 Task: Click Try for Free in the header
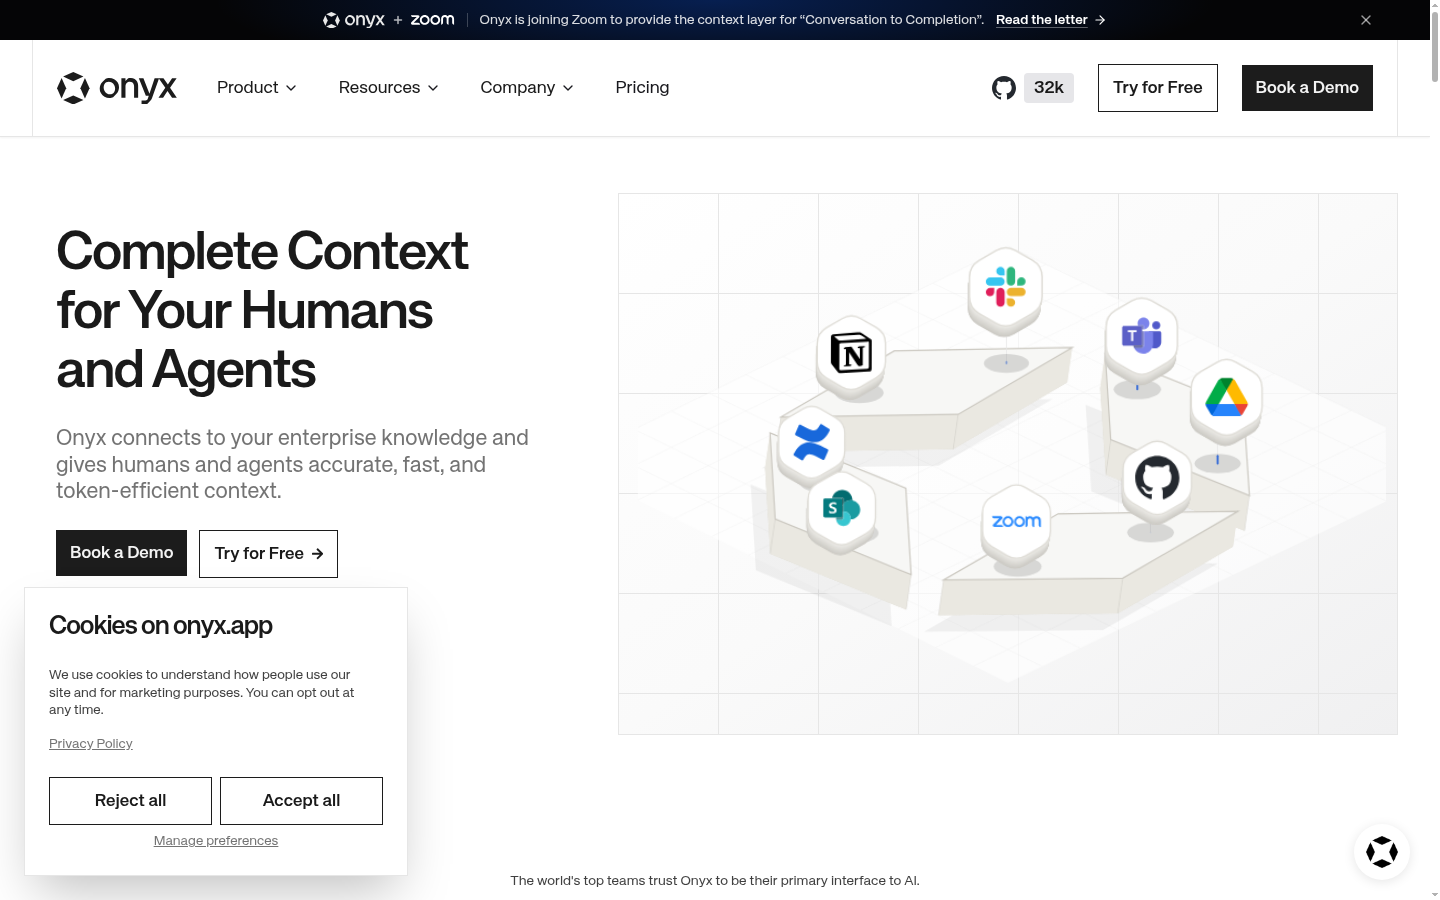pyautogui.click(x=1158, y=88)
